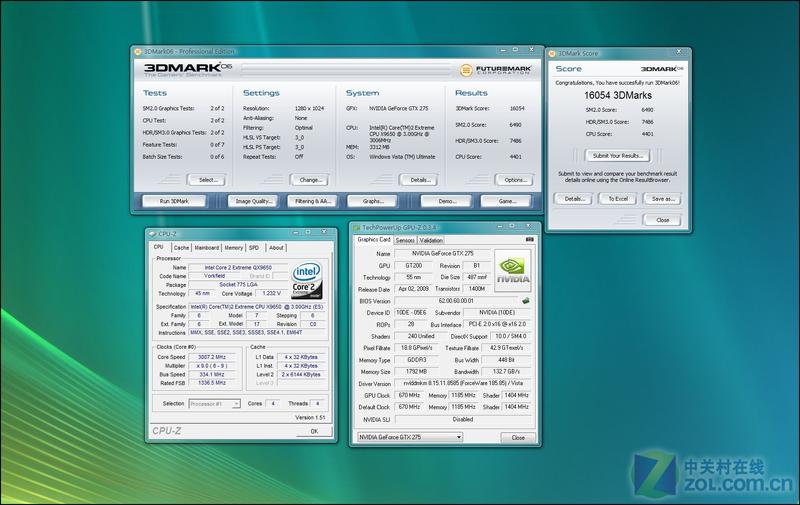Viewport: 800px width, 505px height.
Task: Click Details... under System in 3DMark06
Action: 419,180
